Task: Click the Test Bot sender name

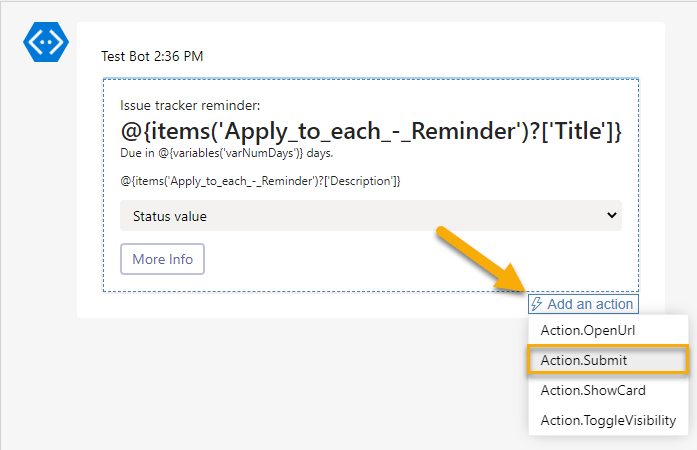Action: click(x=125, y=57)
